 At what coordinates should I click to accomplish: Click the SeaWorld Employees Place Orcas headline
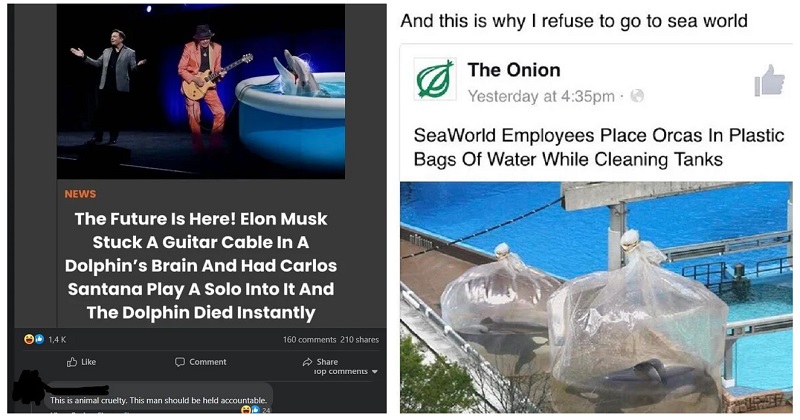click(598, 147)
